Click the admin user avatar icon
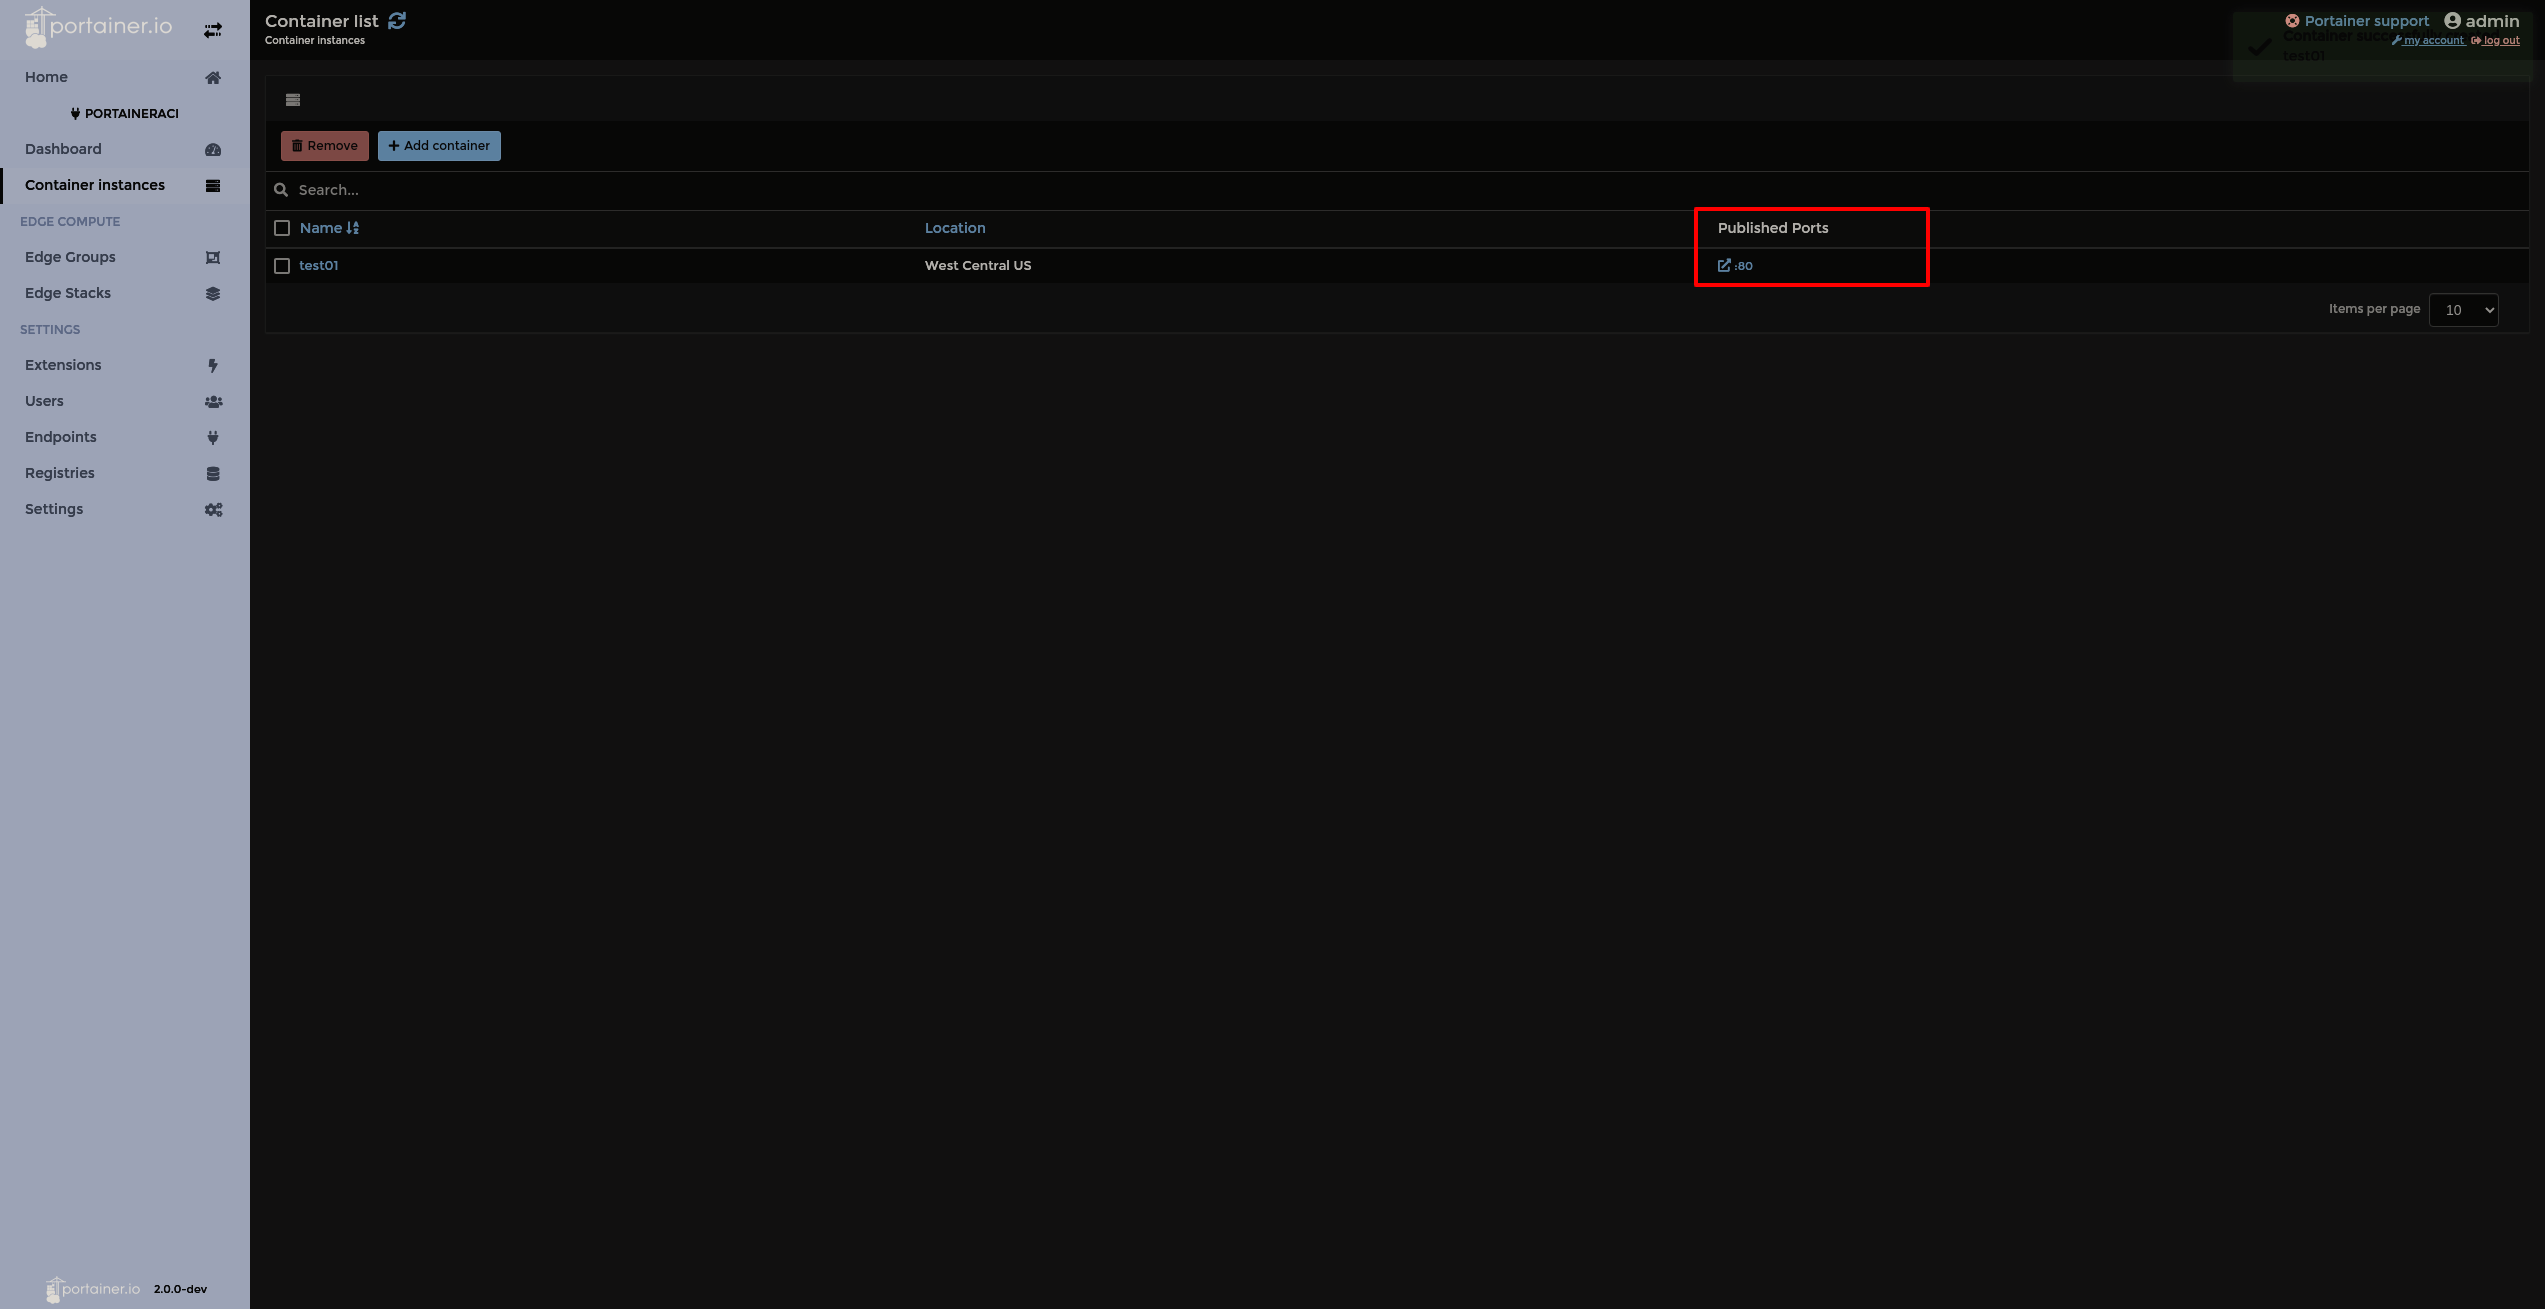 coord(2452,20)
